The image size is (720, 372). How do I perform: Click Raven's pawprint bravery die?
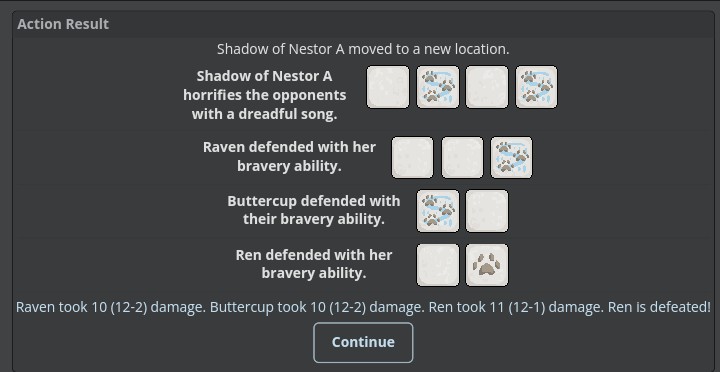pyautogui.click(x=512, y=158)
